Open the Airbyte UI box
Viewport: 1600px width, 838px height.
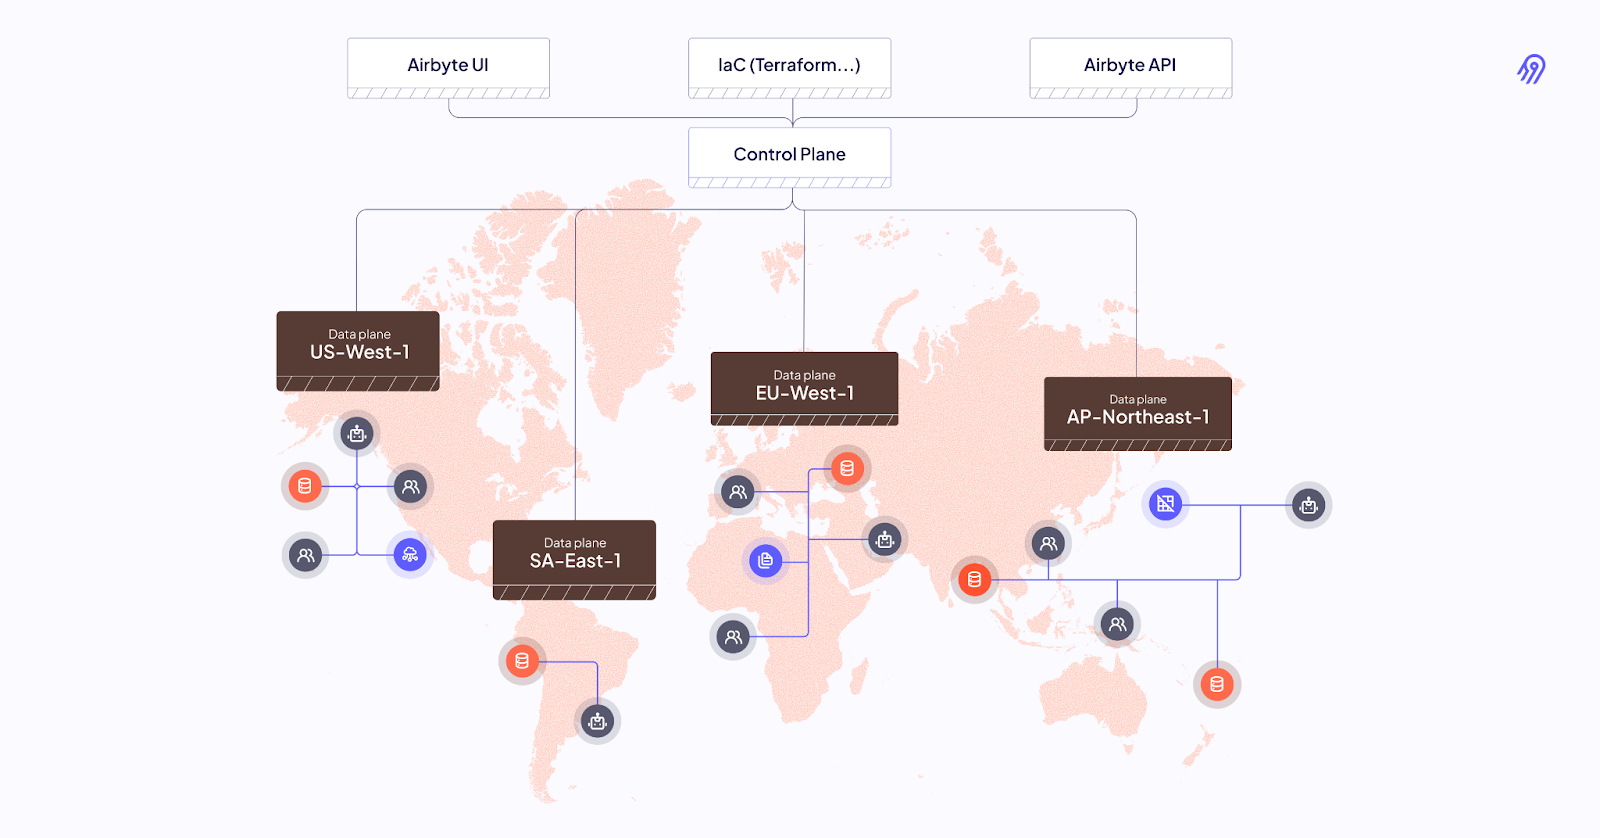[448, 68]
